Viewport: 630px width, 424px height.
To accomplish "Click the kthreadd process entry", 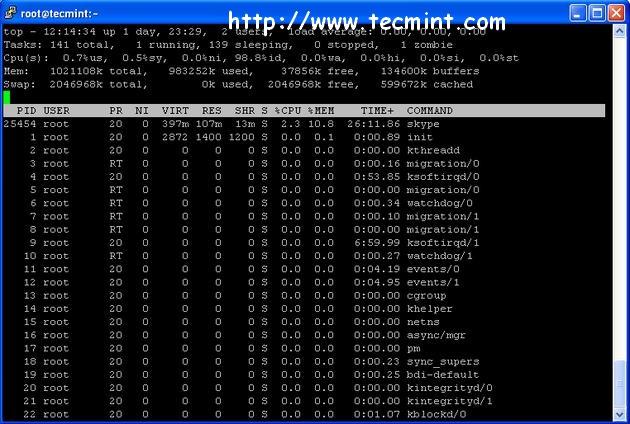I will tap(433, 150).
